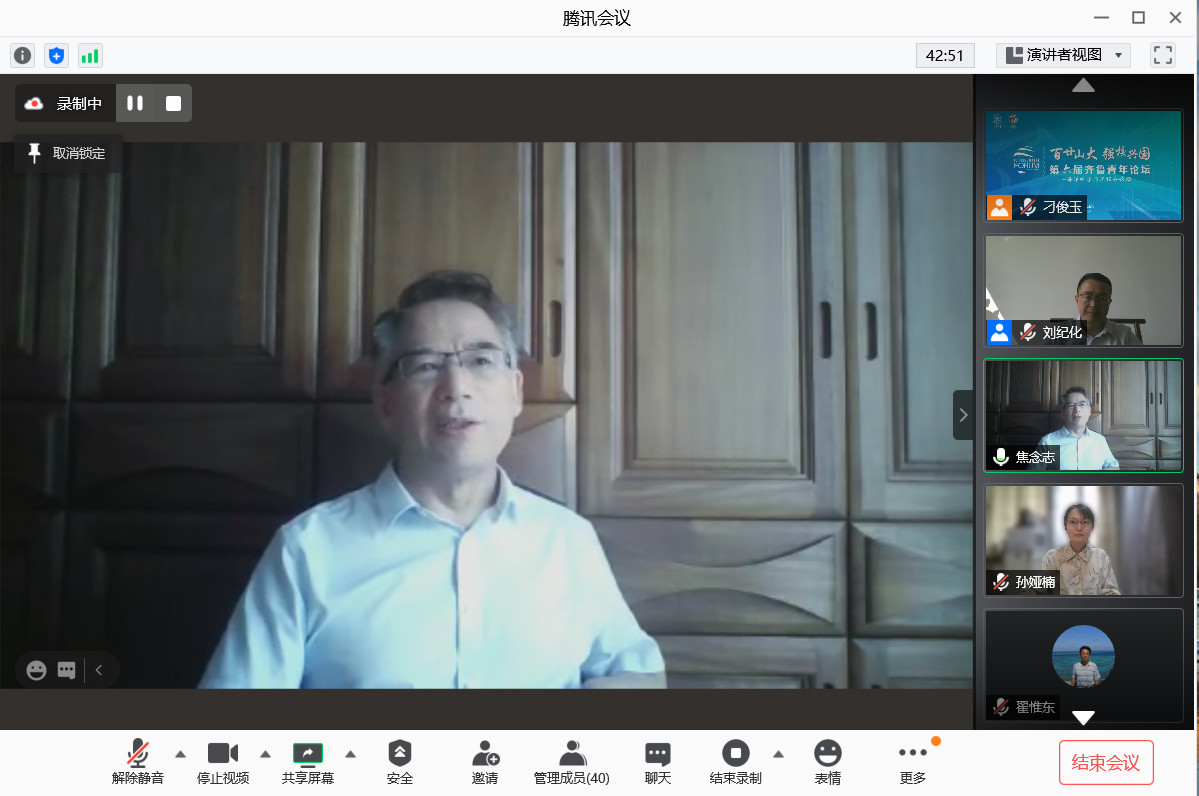Open 管理成员(40) participants list

571,763
